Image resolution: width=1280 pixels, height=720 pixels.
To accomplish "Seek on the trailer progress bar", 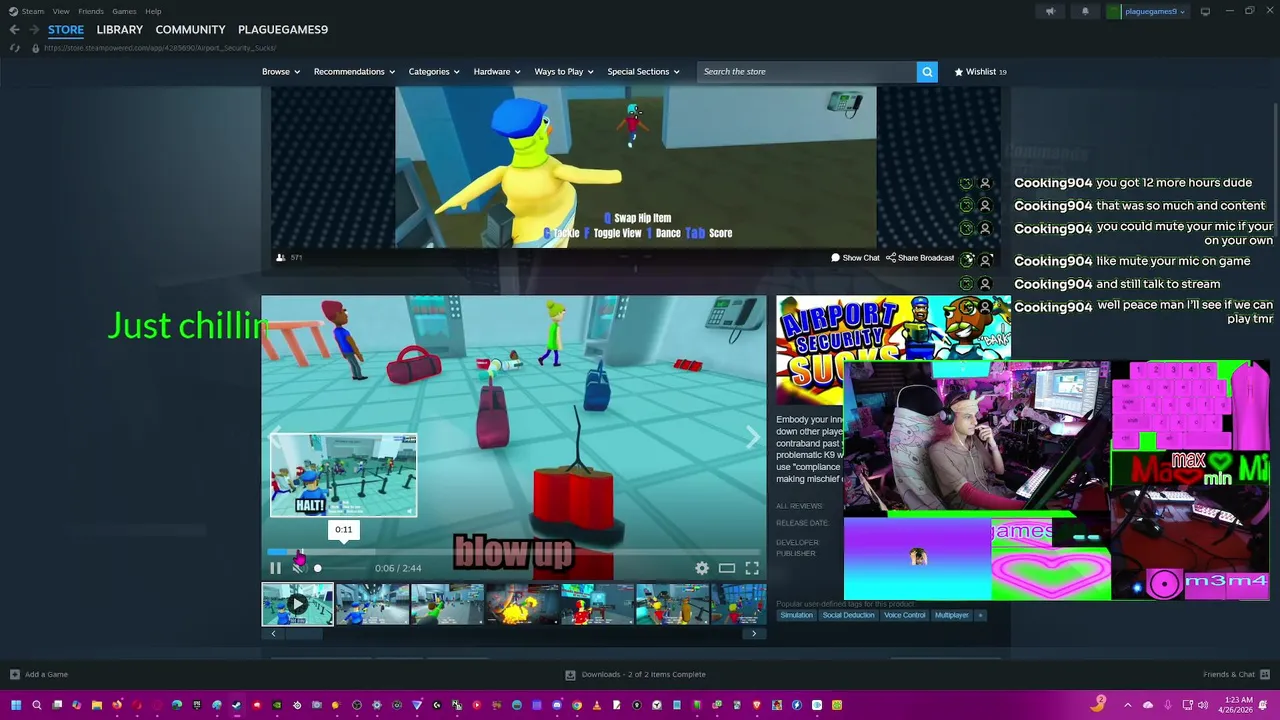I will (514, 552).
